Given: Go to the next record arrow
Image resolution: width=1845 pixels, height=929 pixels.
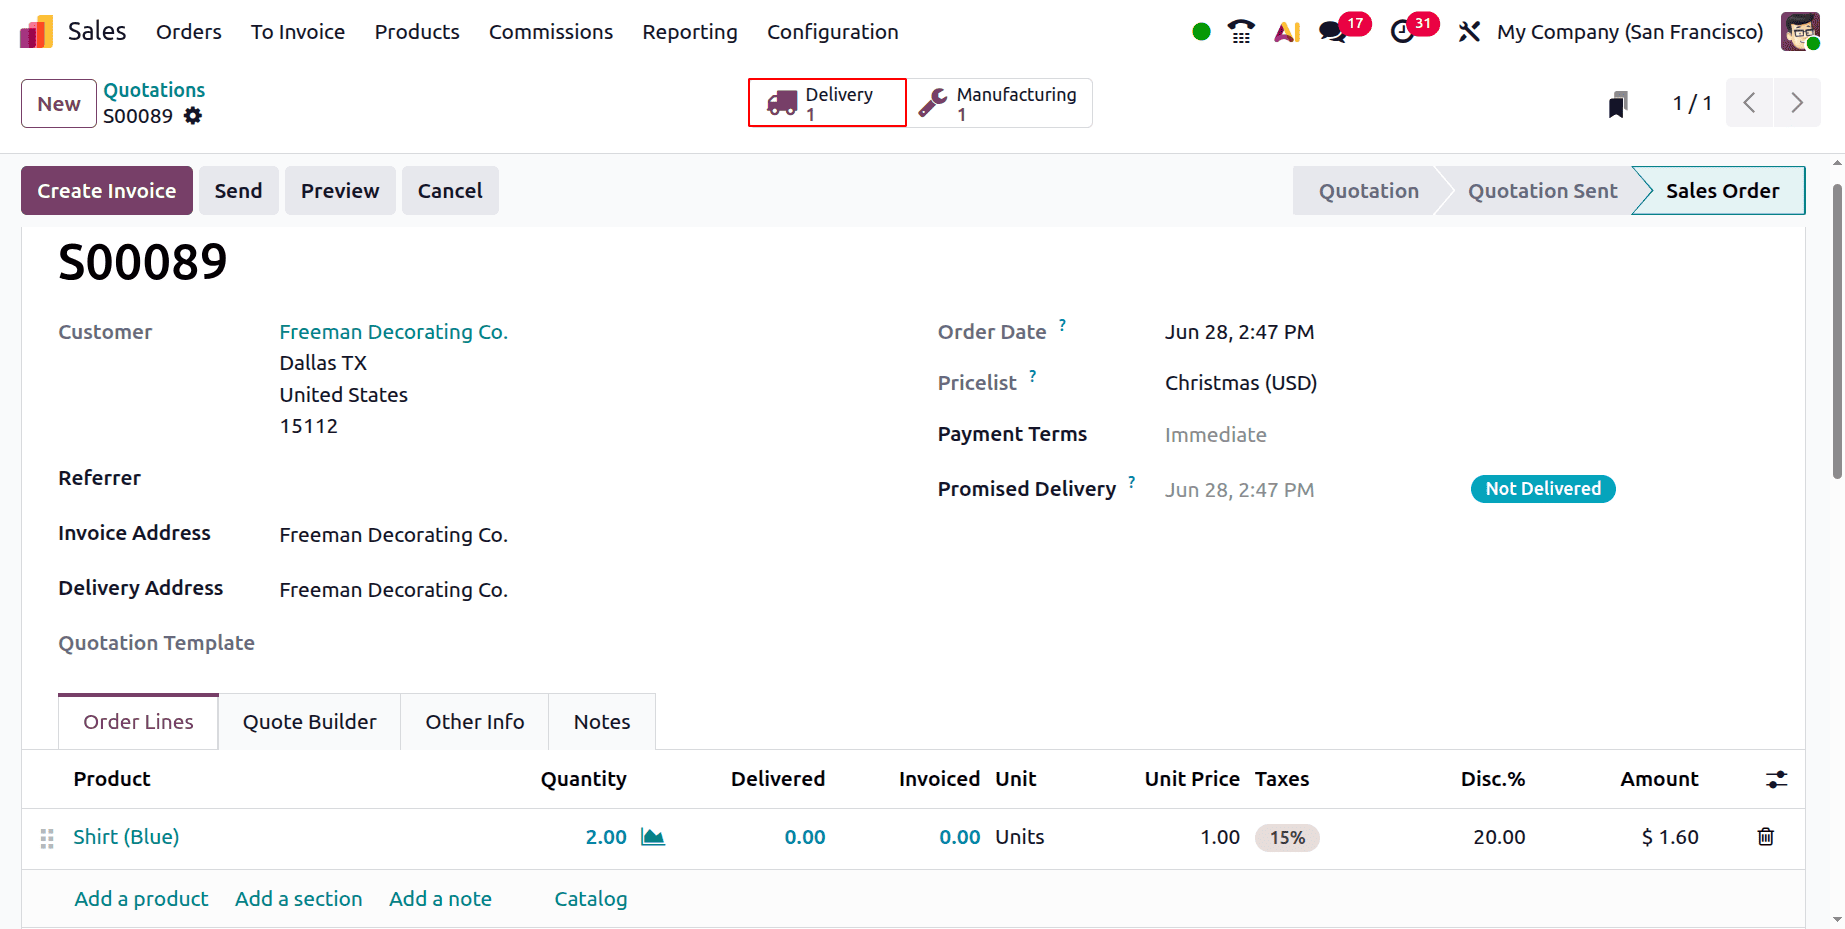Looking at the screenshot, I should pos(1797,103).
